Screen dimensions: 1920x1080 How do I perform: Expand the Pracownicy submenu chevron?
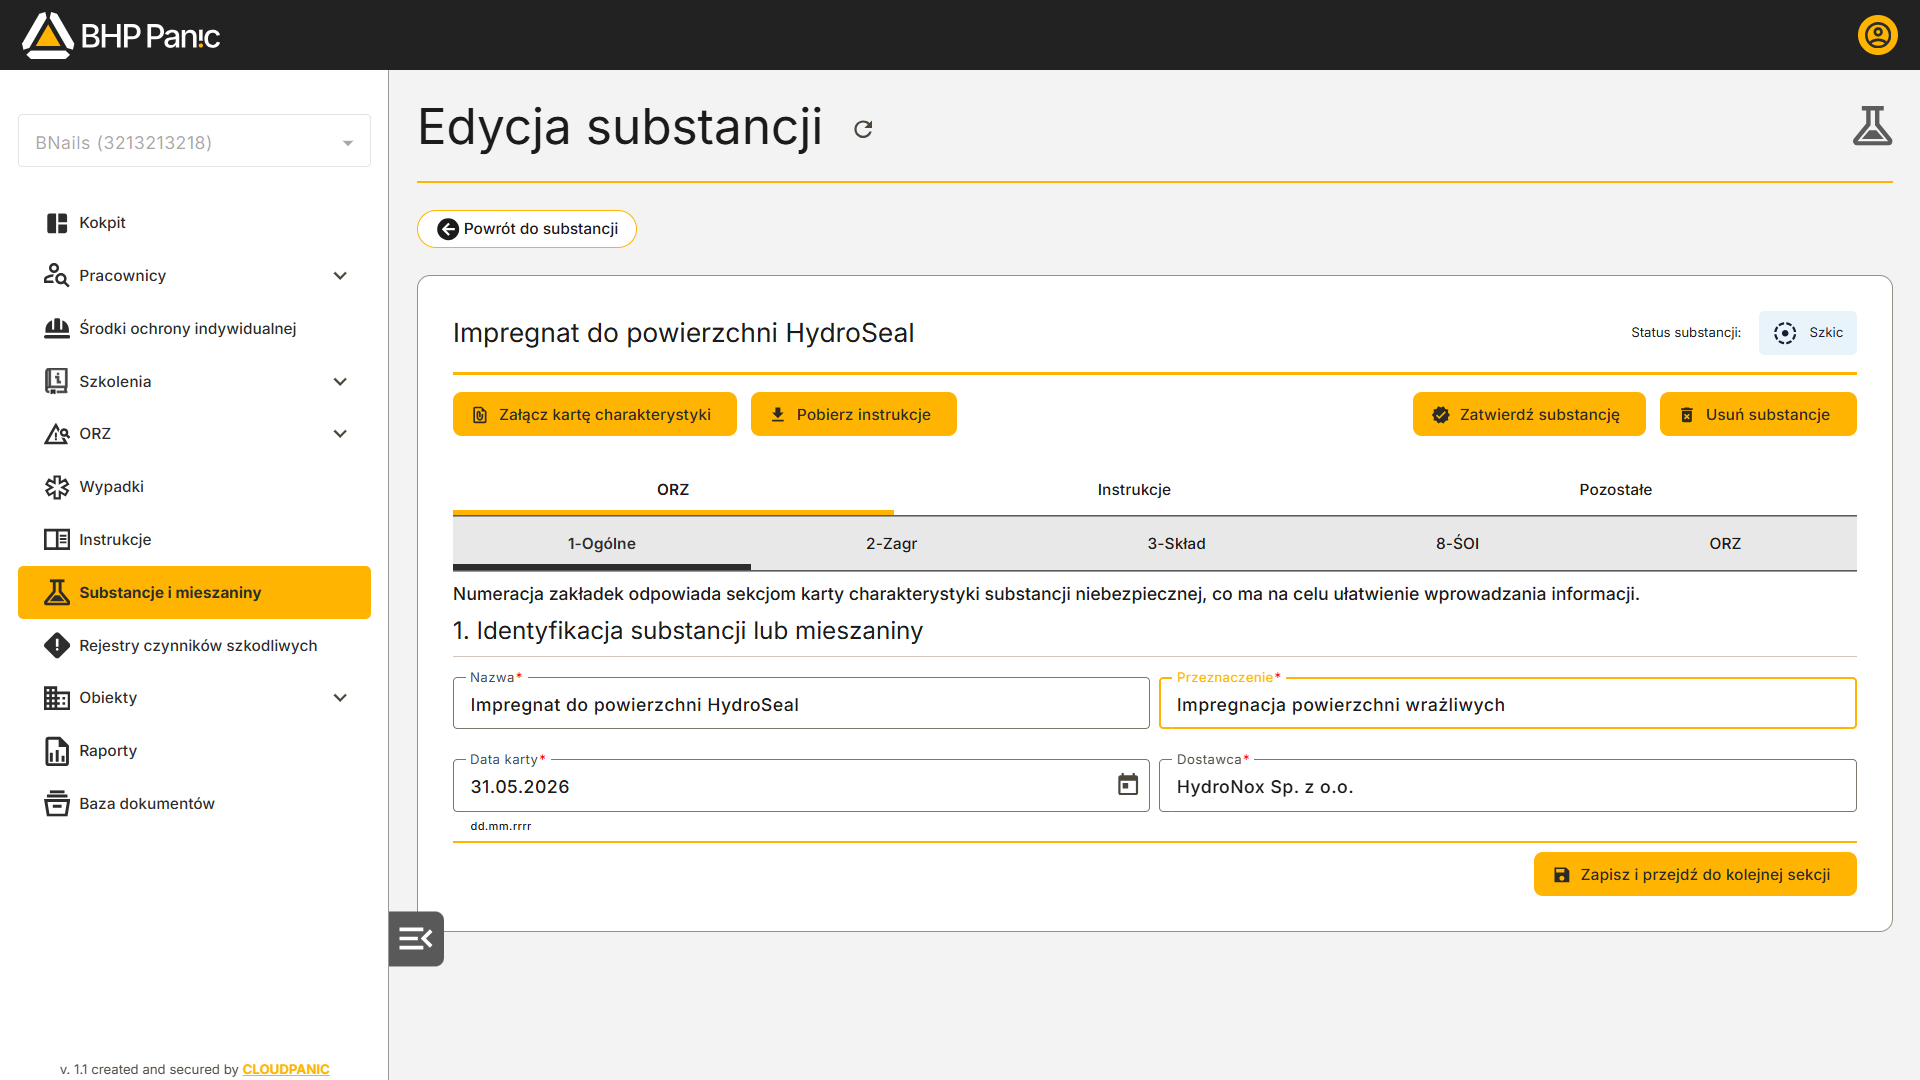[x=340, y=276]
